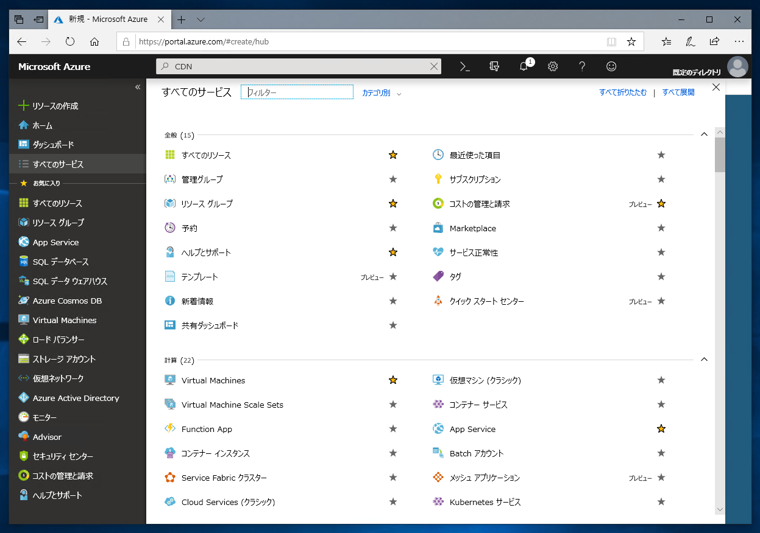This screenshot has width=760, height=533.
Task: Open クイック スタート センター
Action: point(487,301)
